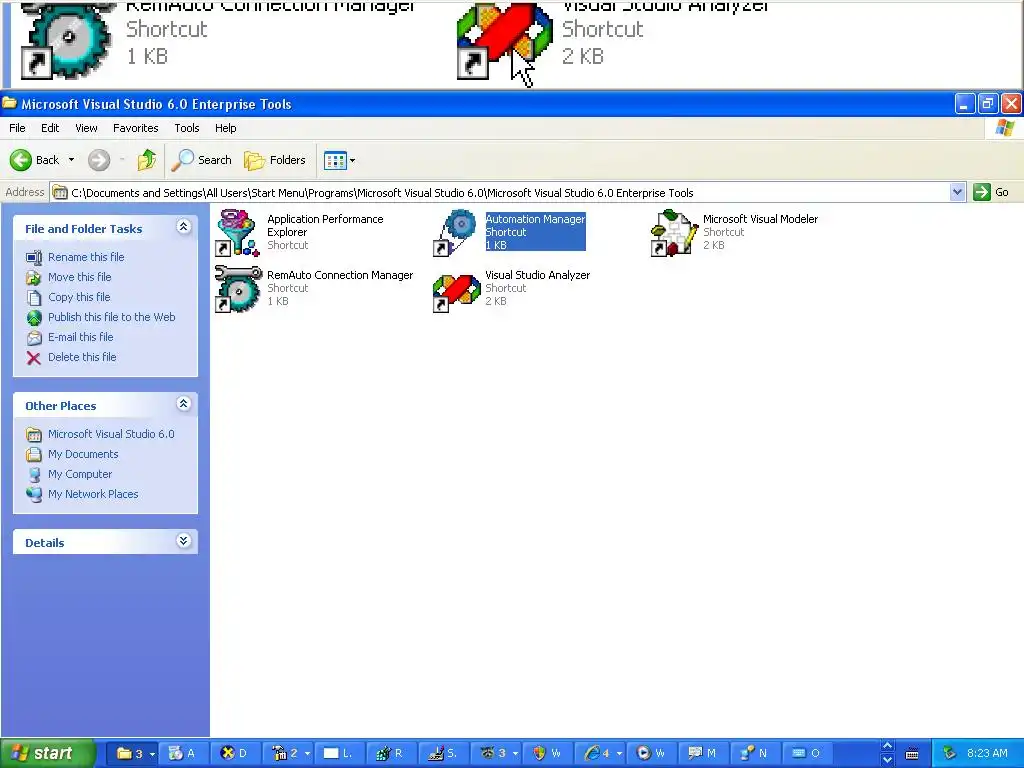
Task: Click the Go button
Action: 991,192
